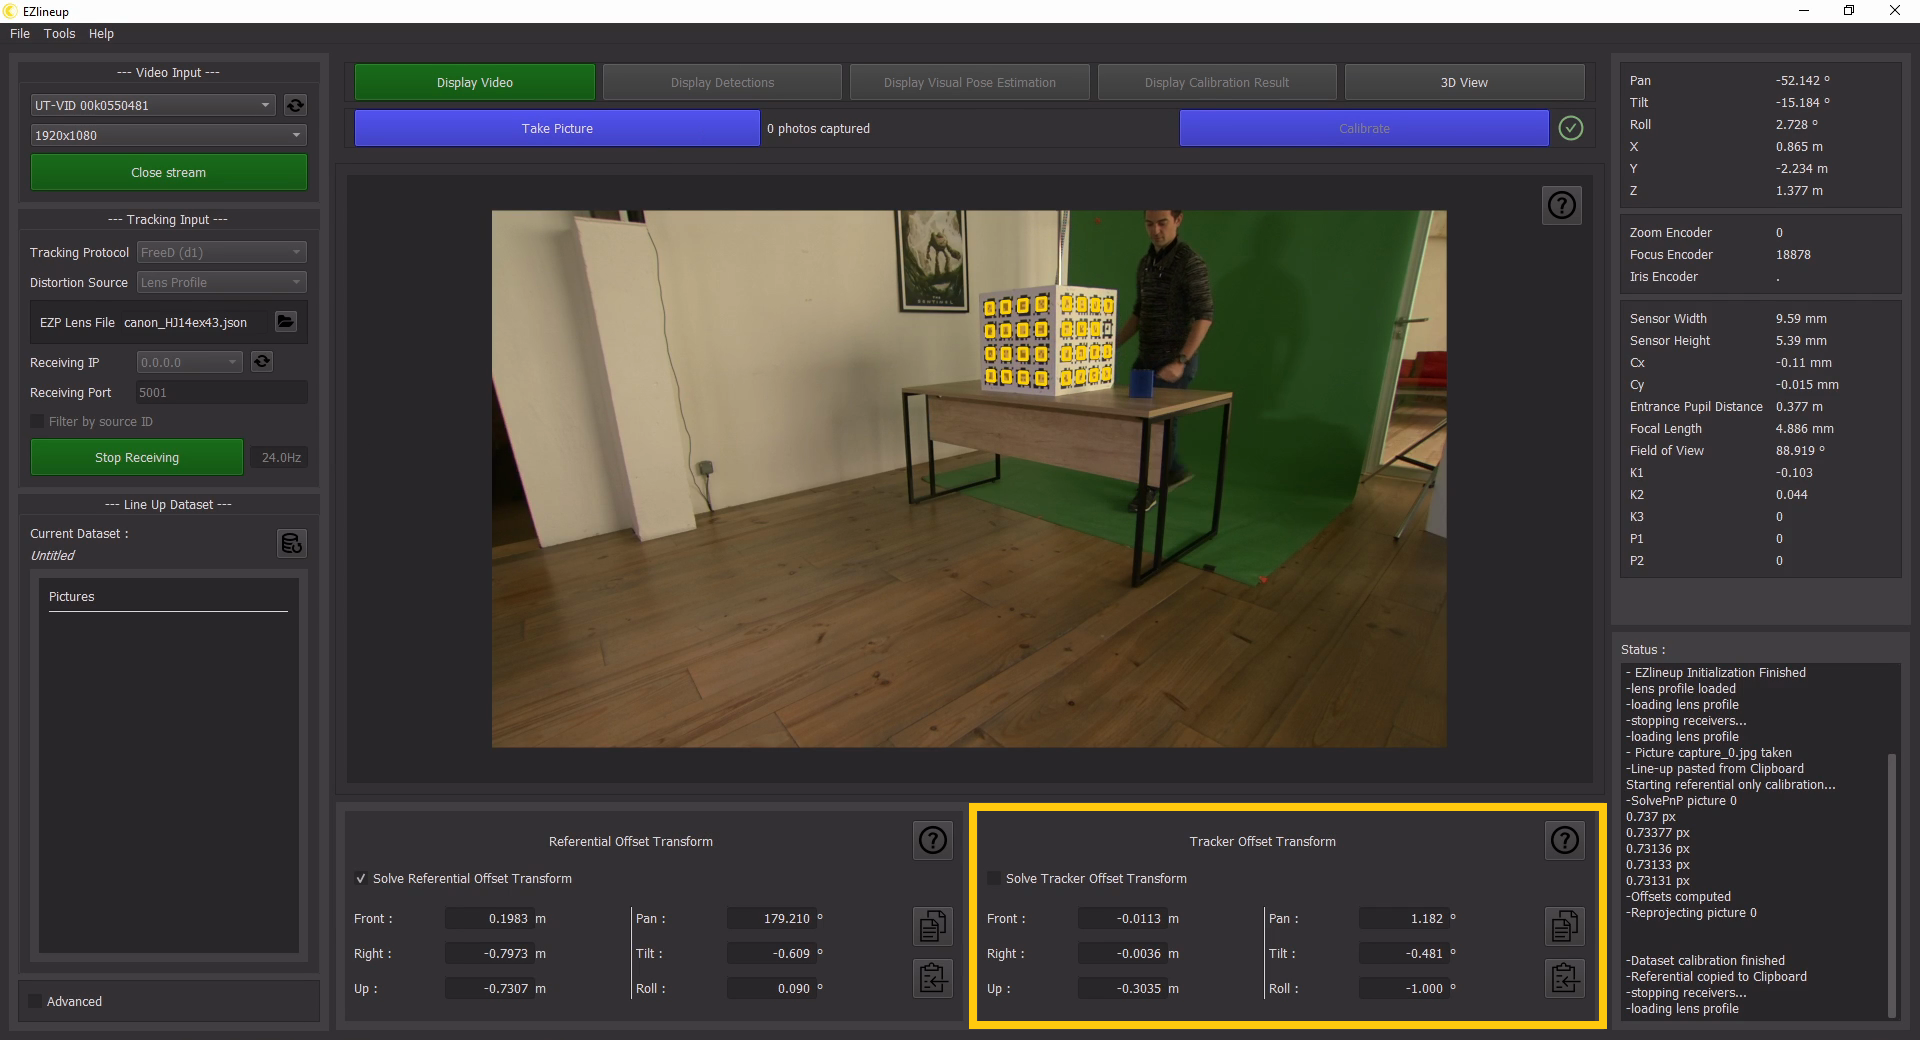Enable Solve Tracker Offset Transform

coord(994,879)
